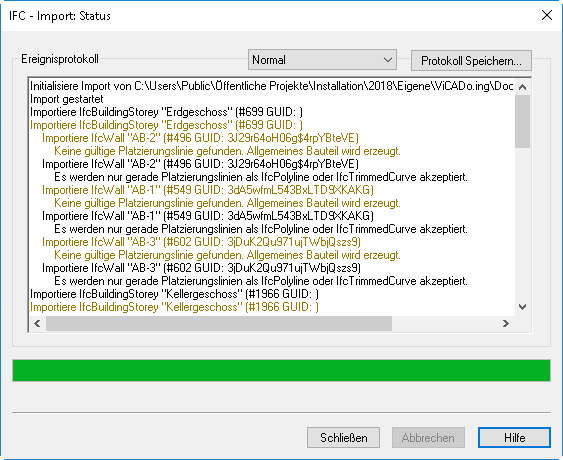Select the yellow IfcWall "AB-2" log entry
Screen dimensions: 563x460
coord(200,138)
